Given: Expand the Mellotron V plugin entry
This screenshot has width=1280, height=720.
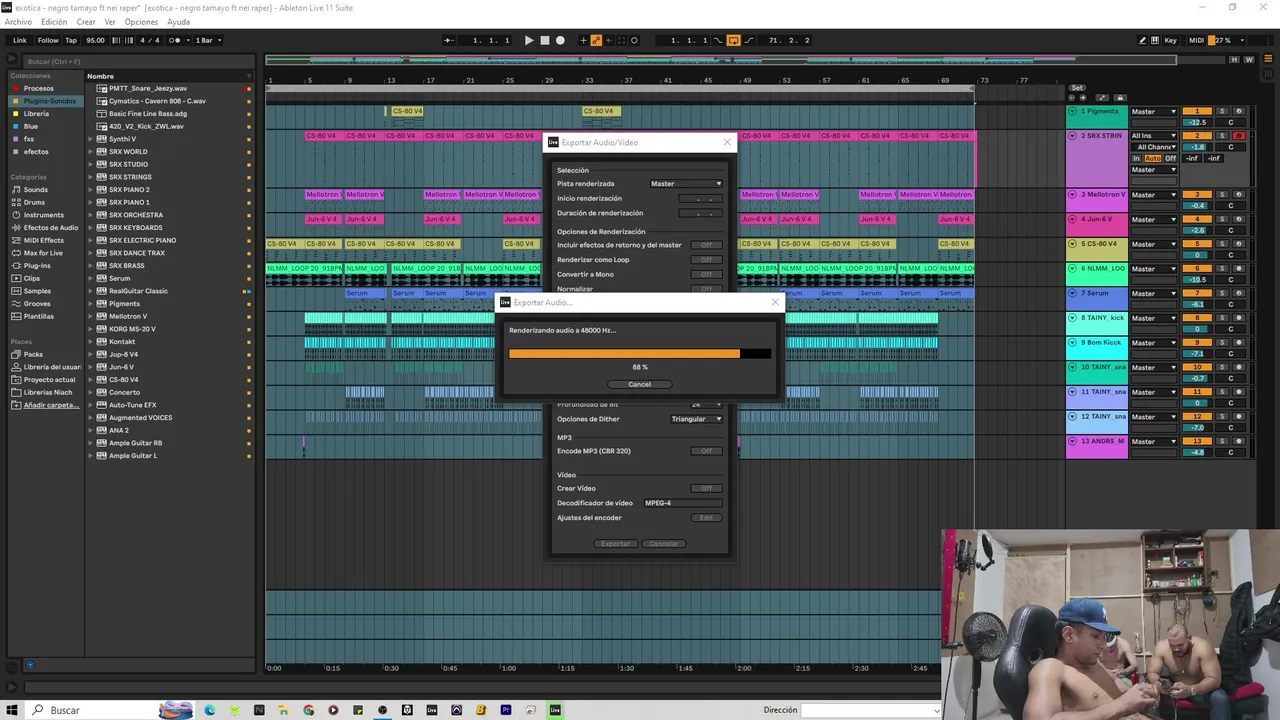Looking at the screenshot, I should (x=91, y=316).
